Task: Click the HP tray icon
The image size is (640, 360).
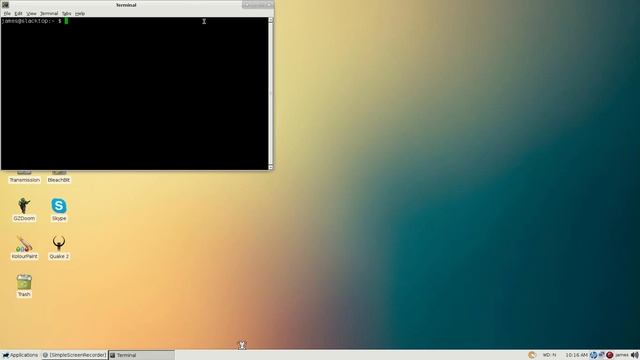Action: 593,355
